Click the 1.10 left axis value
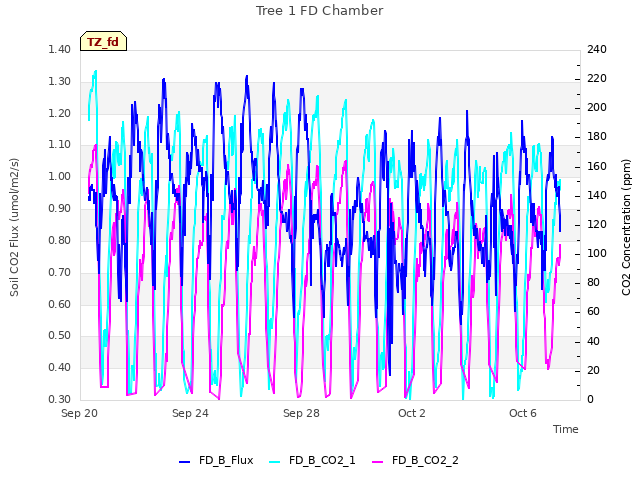The image size is (640, 480). tap(60, 145)
